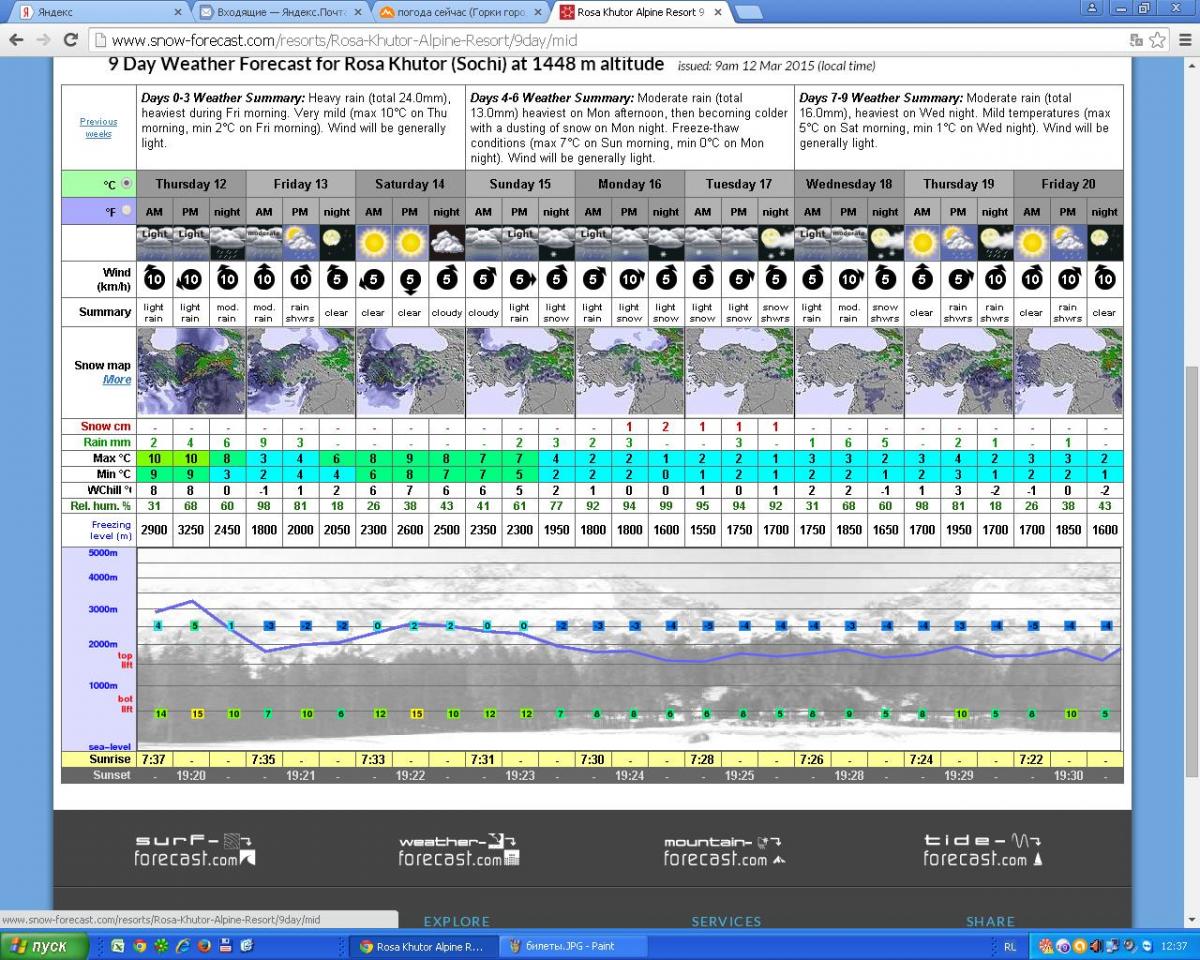
Task: Open the Chrome menu hamburger icon
Action: [1184, 40]
